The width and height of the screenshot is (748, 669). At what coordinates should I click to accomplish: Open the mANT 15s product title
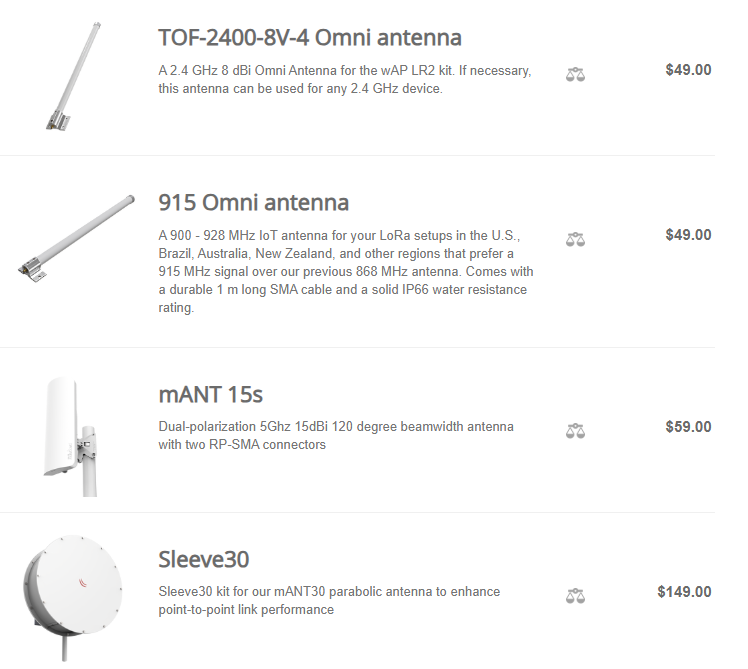(x=210, y=395)
